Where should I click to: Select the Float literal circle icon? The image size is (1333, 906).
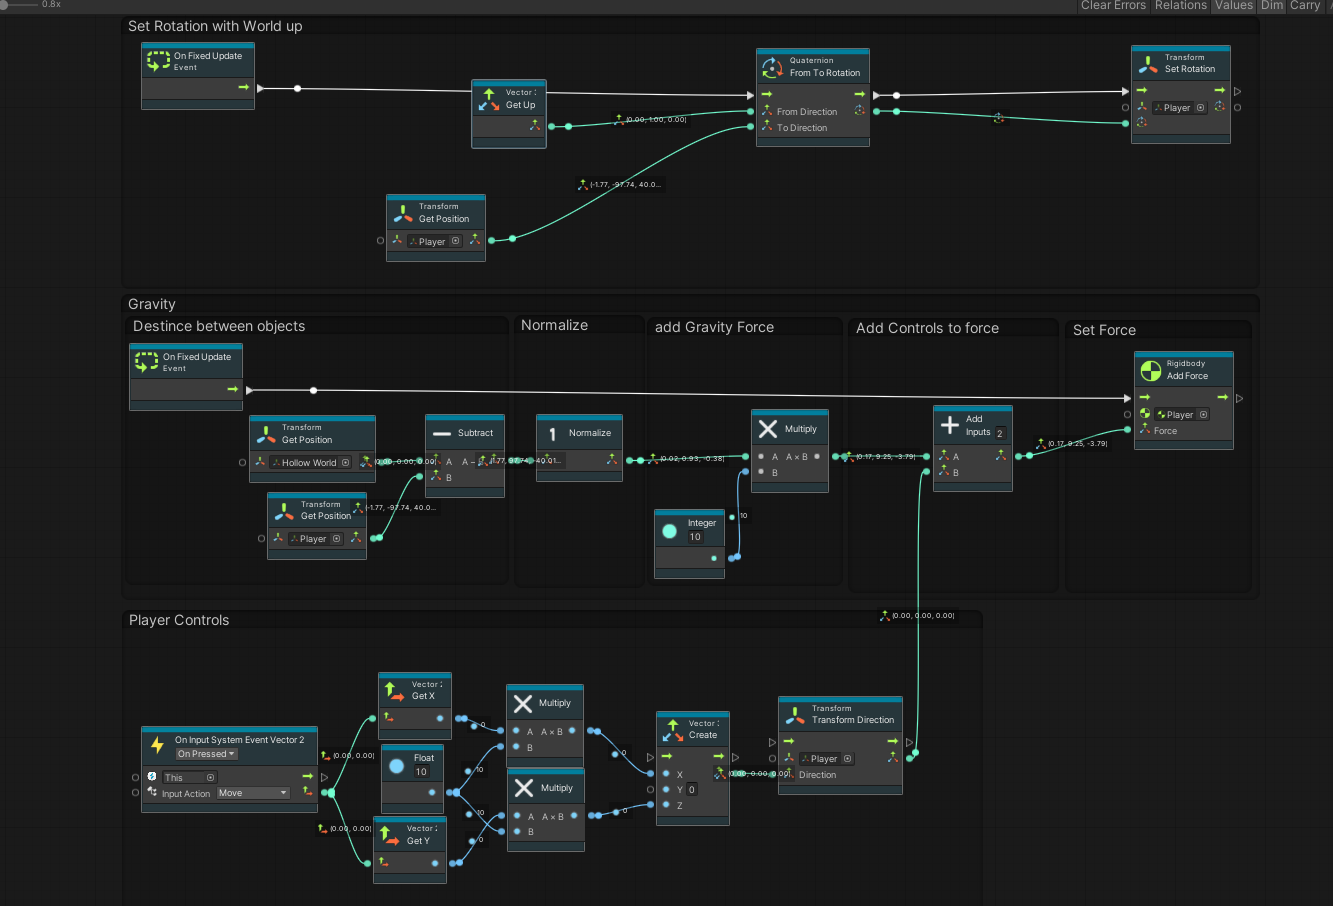pyautogui.click(x=396, y=766)
